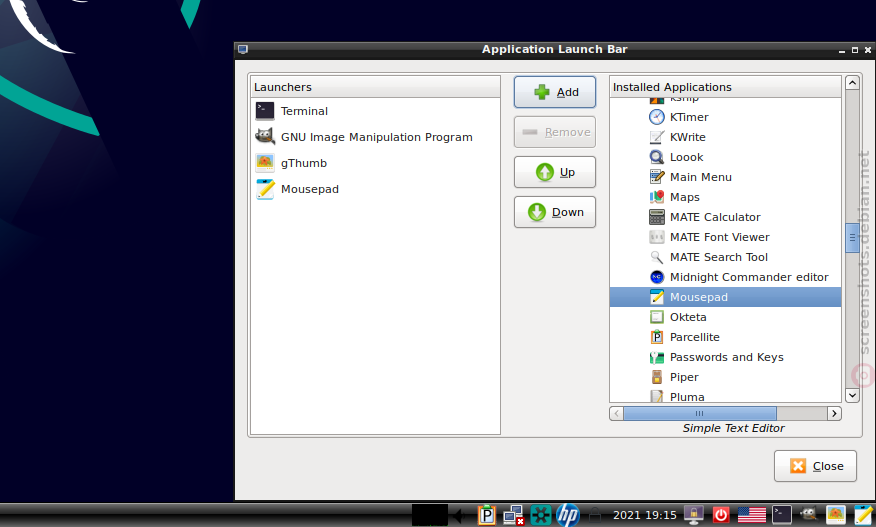This screenshot has width=876, height=527.
Task: Click the MATE Calculator icon
Action: coord(656,217)
